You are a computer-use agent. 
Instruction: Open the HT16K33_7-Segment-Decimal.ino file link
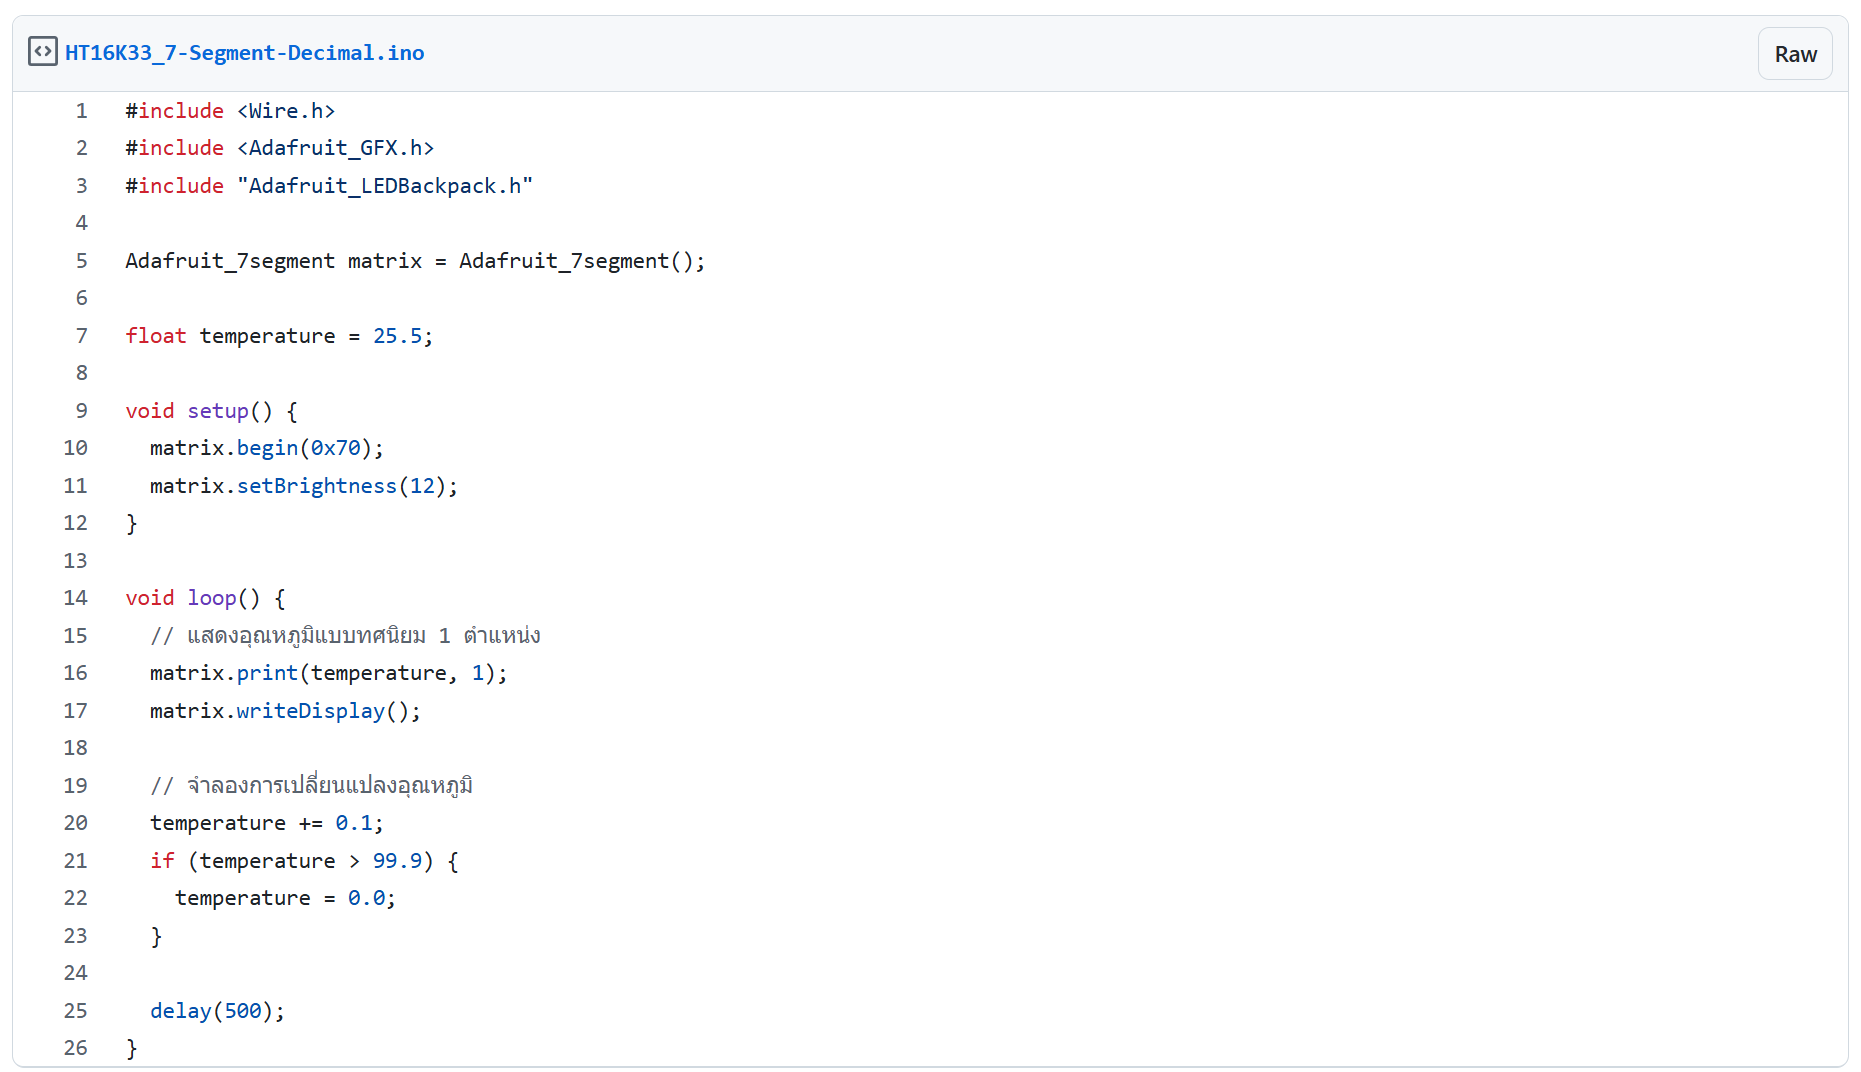click(x=244, y=53)
